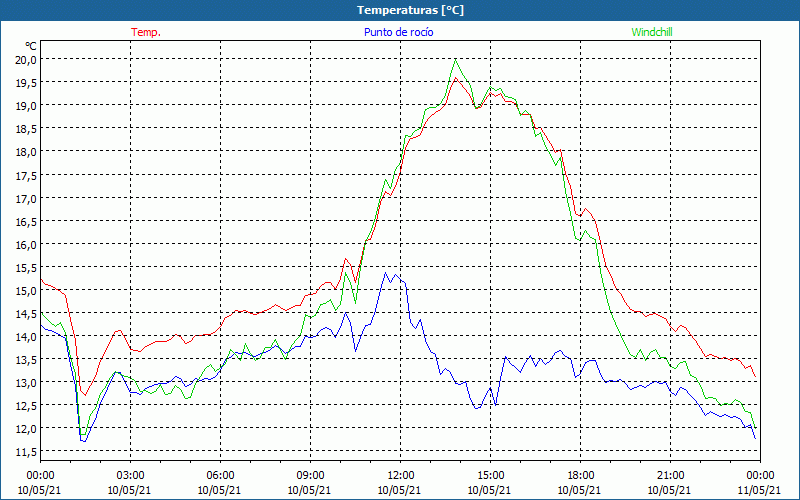The width and height of the screenshot is (800, 500).
Task: Click the 06:00 time axis label
Action: (220, 476)
